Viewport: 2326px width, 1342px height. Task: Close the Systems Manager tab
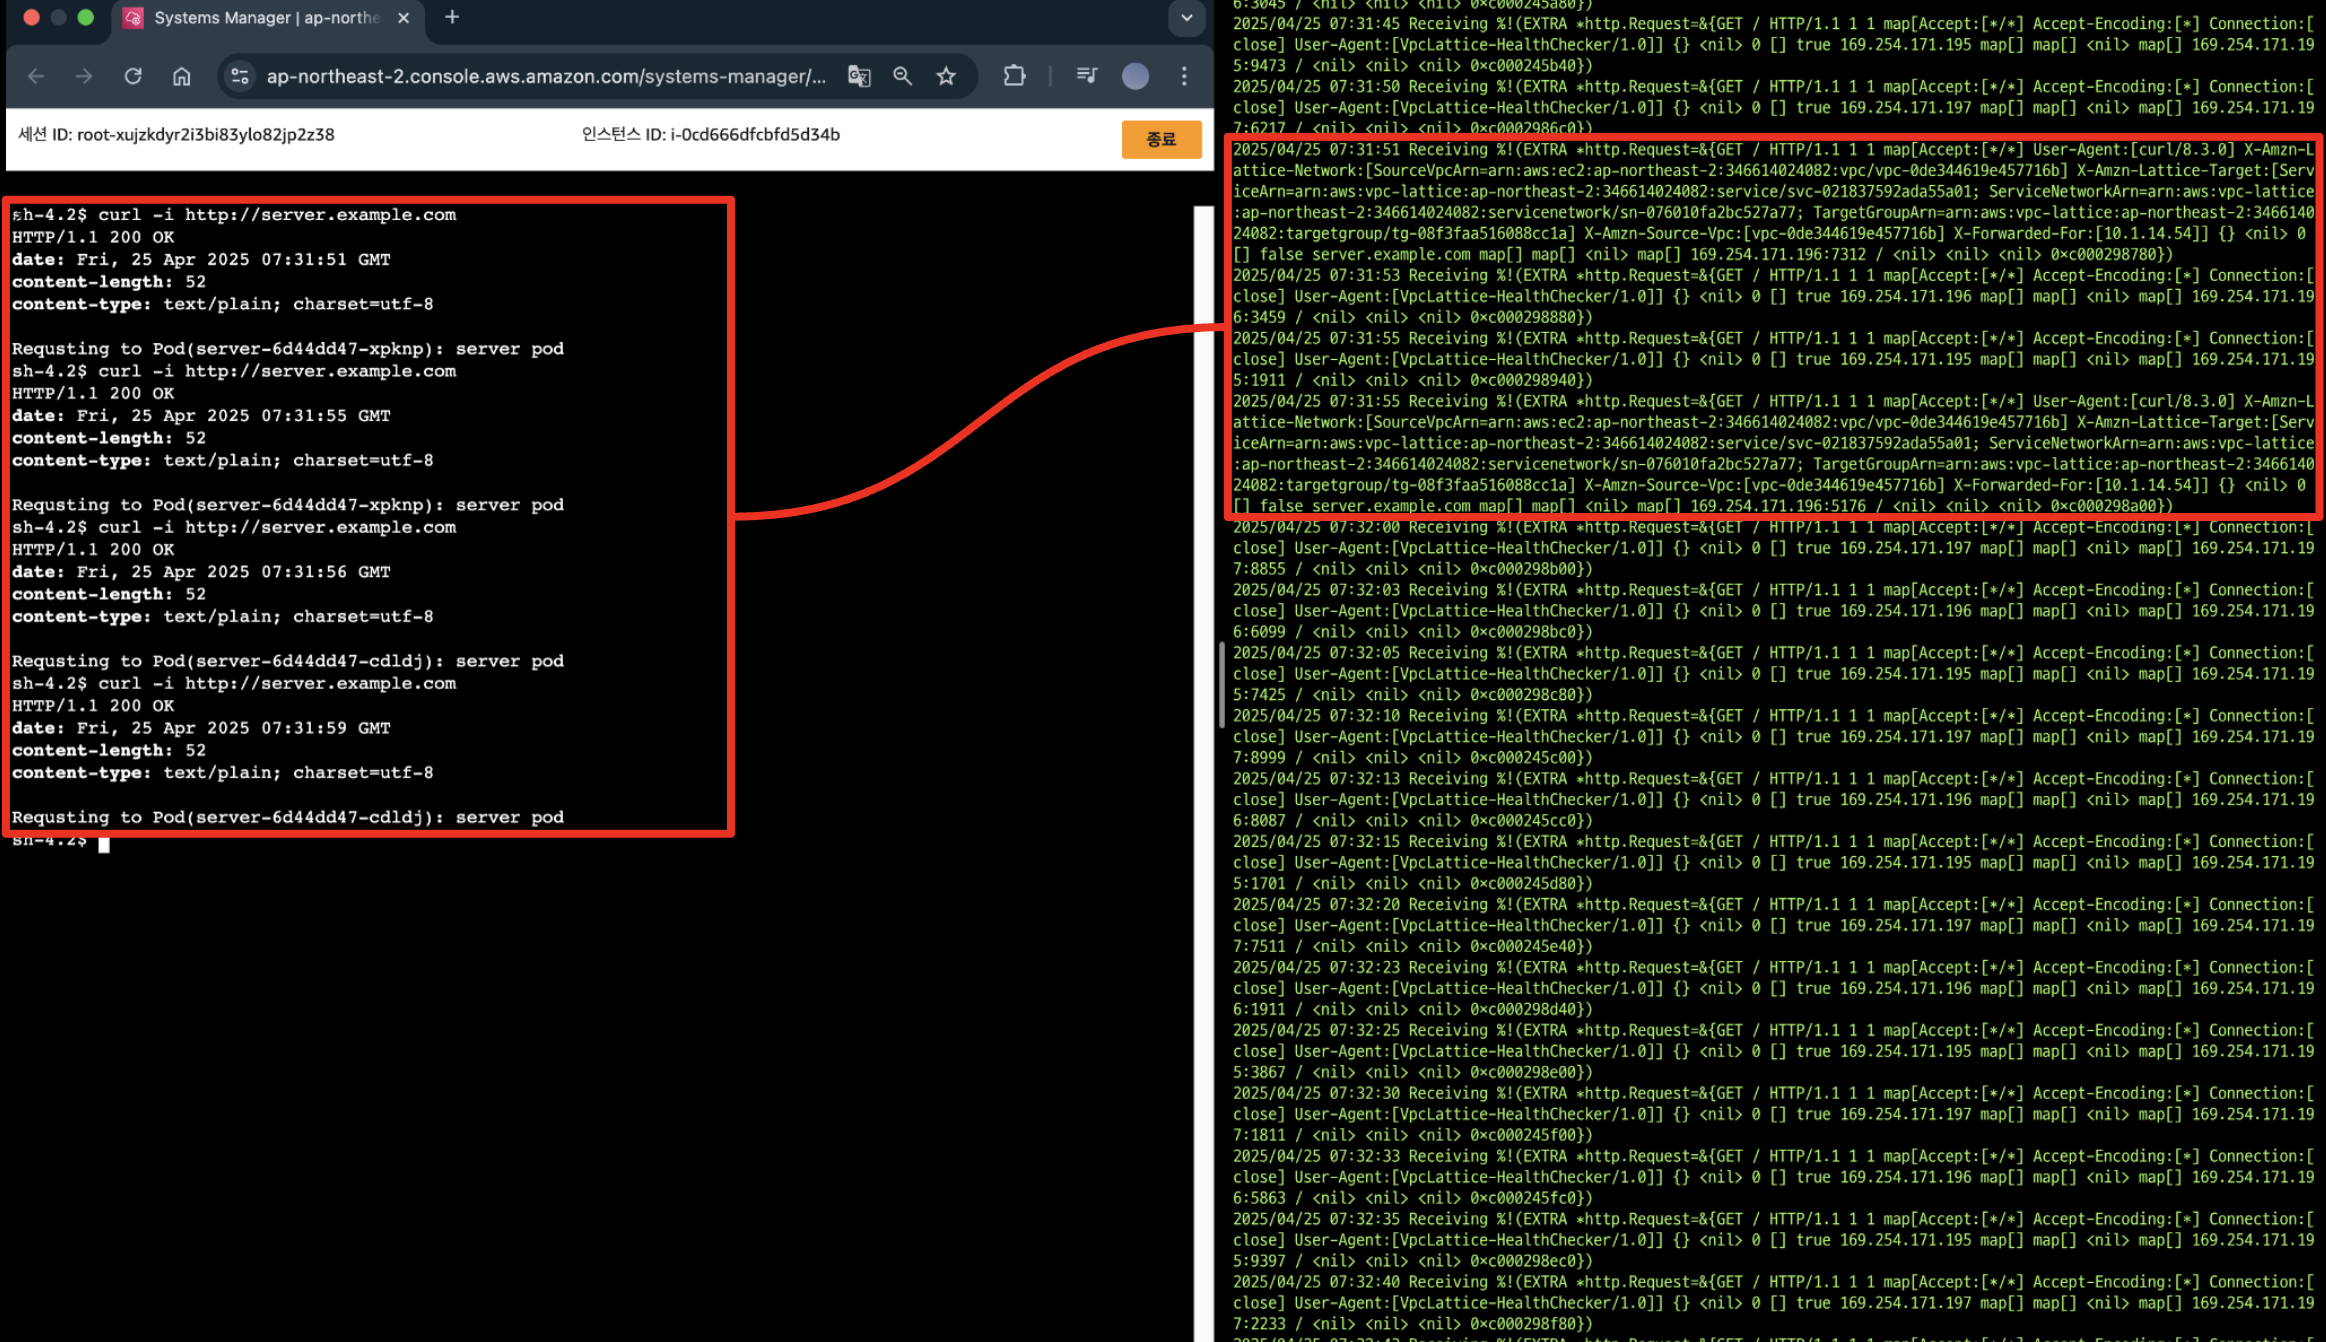click(403, 18)
